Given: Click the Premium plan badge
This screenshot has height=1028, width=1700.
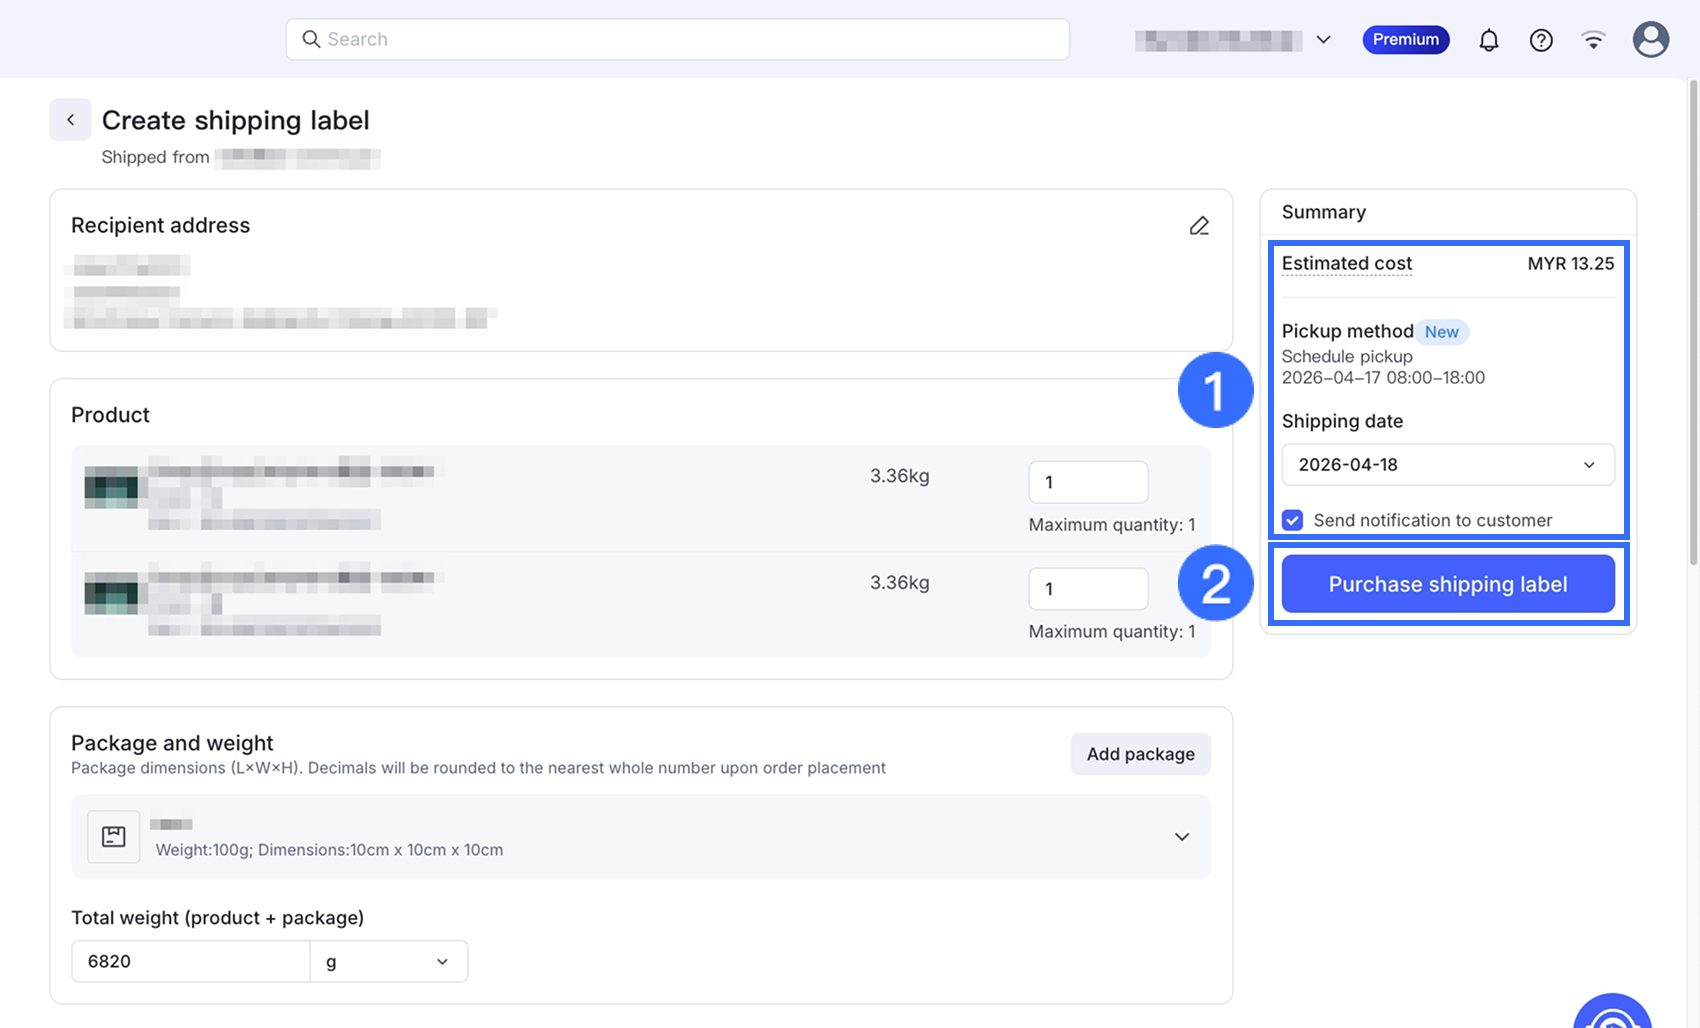Looking at the screenshot, I should pyautogui.click(x=1405, y=40).
